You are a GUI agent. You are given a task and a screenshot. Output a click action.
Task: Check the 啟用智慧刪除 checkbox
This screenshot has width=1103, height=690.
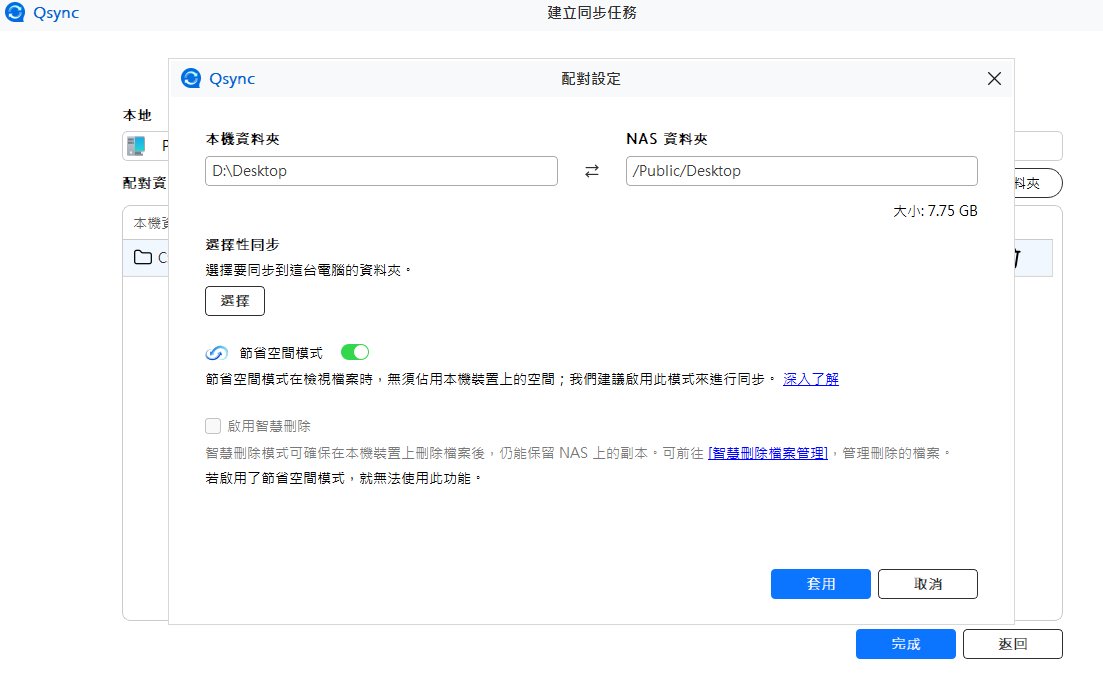[x=213, y=426]
